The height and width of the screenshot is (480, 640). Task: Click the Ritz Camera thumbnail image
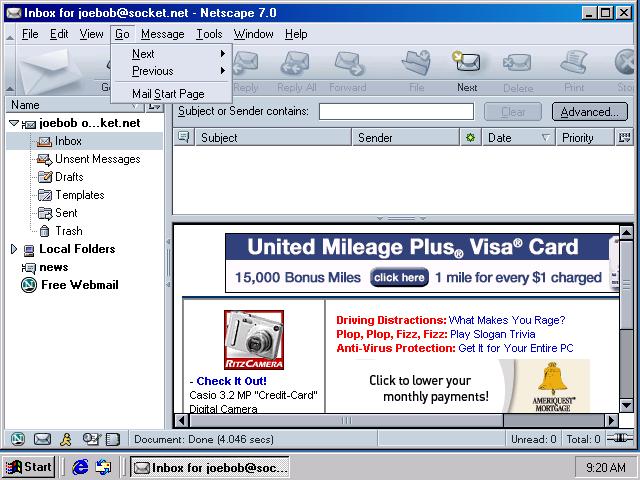tap(254, 340)
